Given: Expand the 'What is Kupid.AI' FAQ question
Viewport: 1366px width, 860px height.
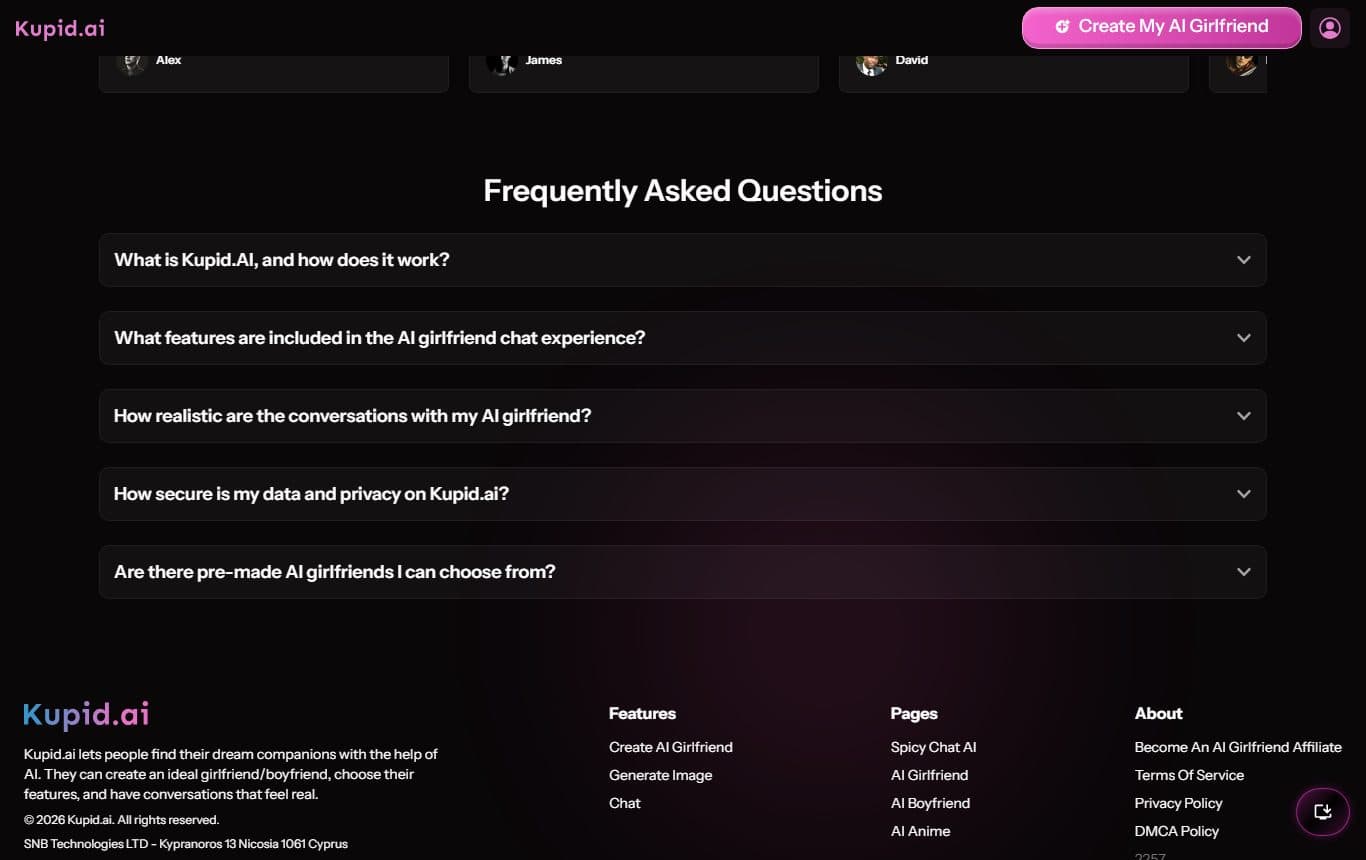Looking at the screenshot, I should point(682,260).
